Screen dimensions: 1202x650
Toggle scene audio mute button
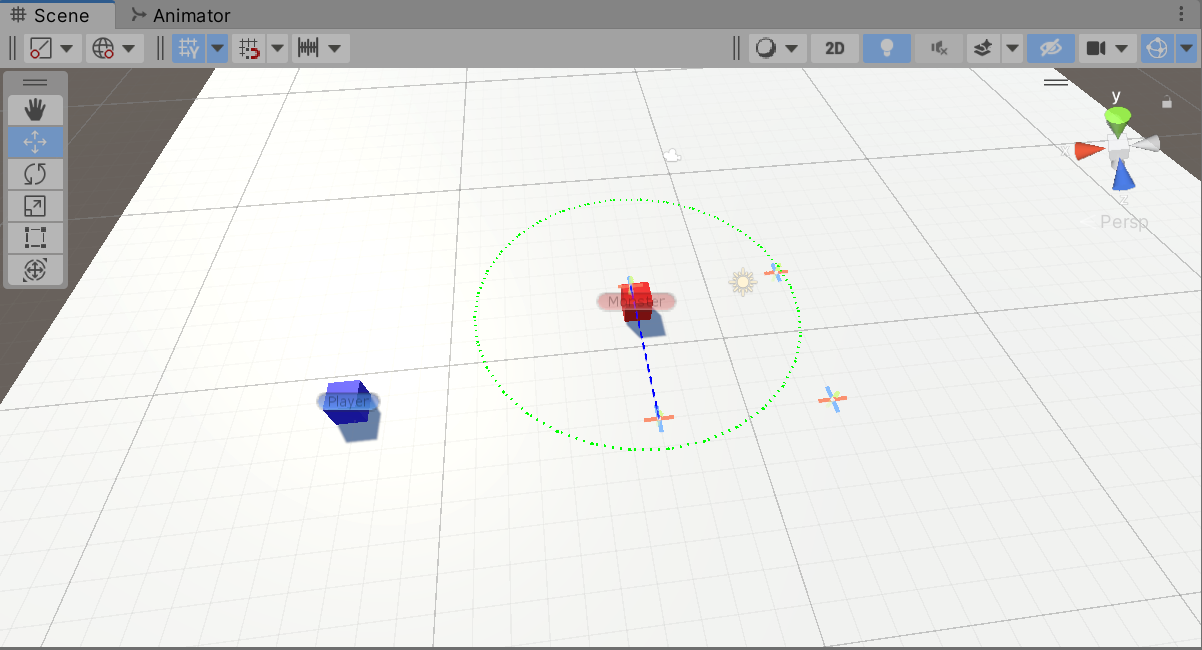pyautogui.click(x=939, y=48)
